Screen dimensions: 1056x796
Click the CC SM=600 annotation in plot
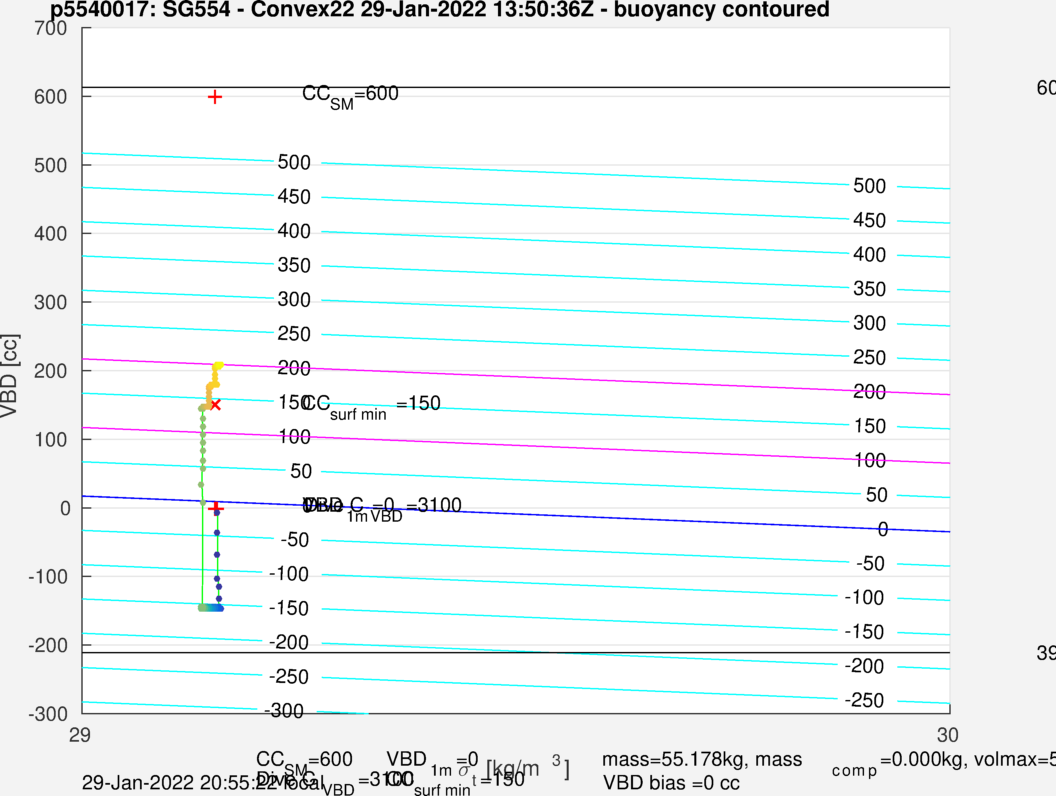350,97
